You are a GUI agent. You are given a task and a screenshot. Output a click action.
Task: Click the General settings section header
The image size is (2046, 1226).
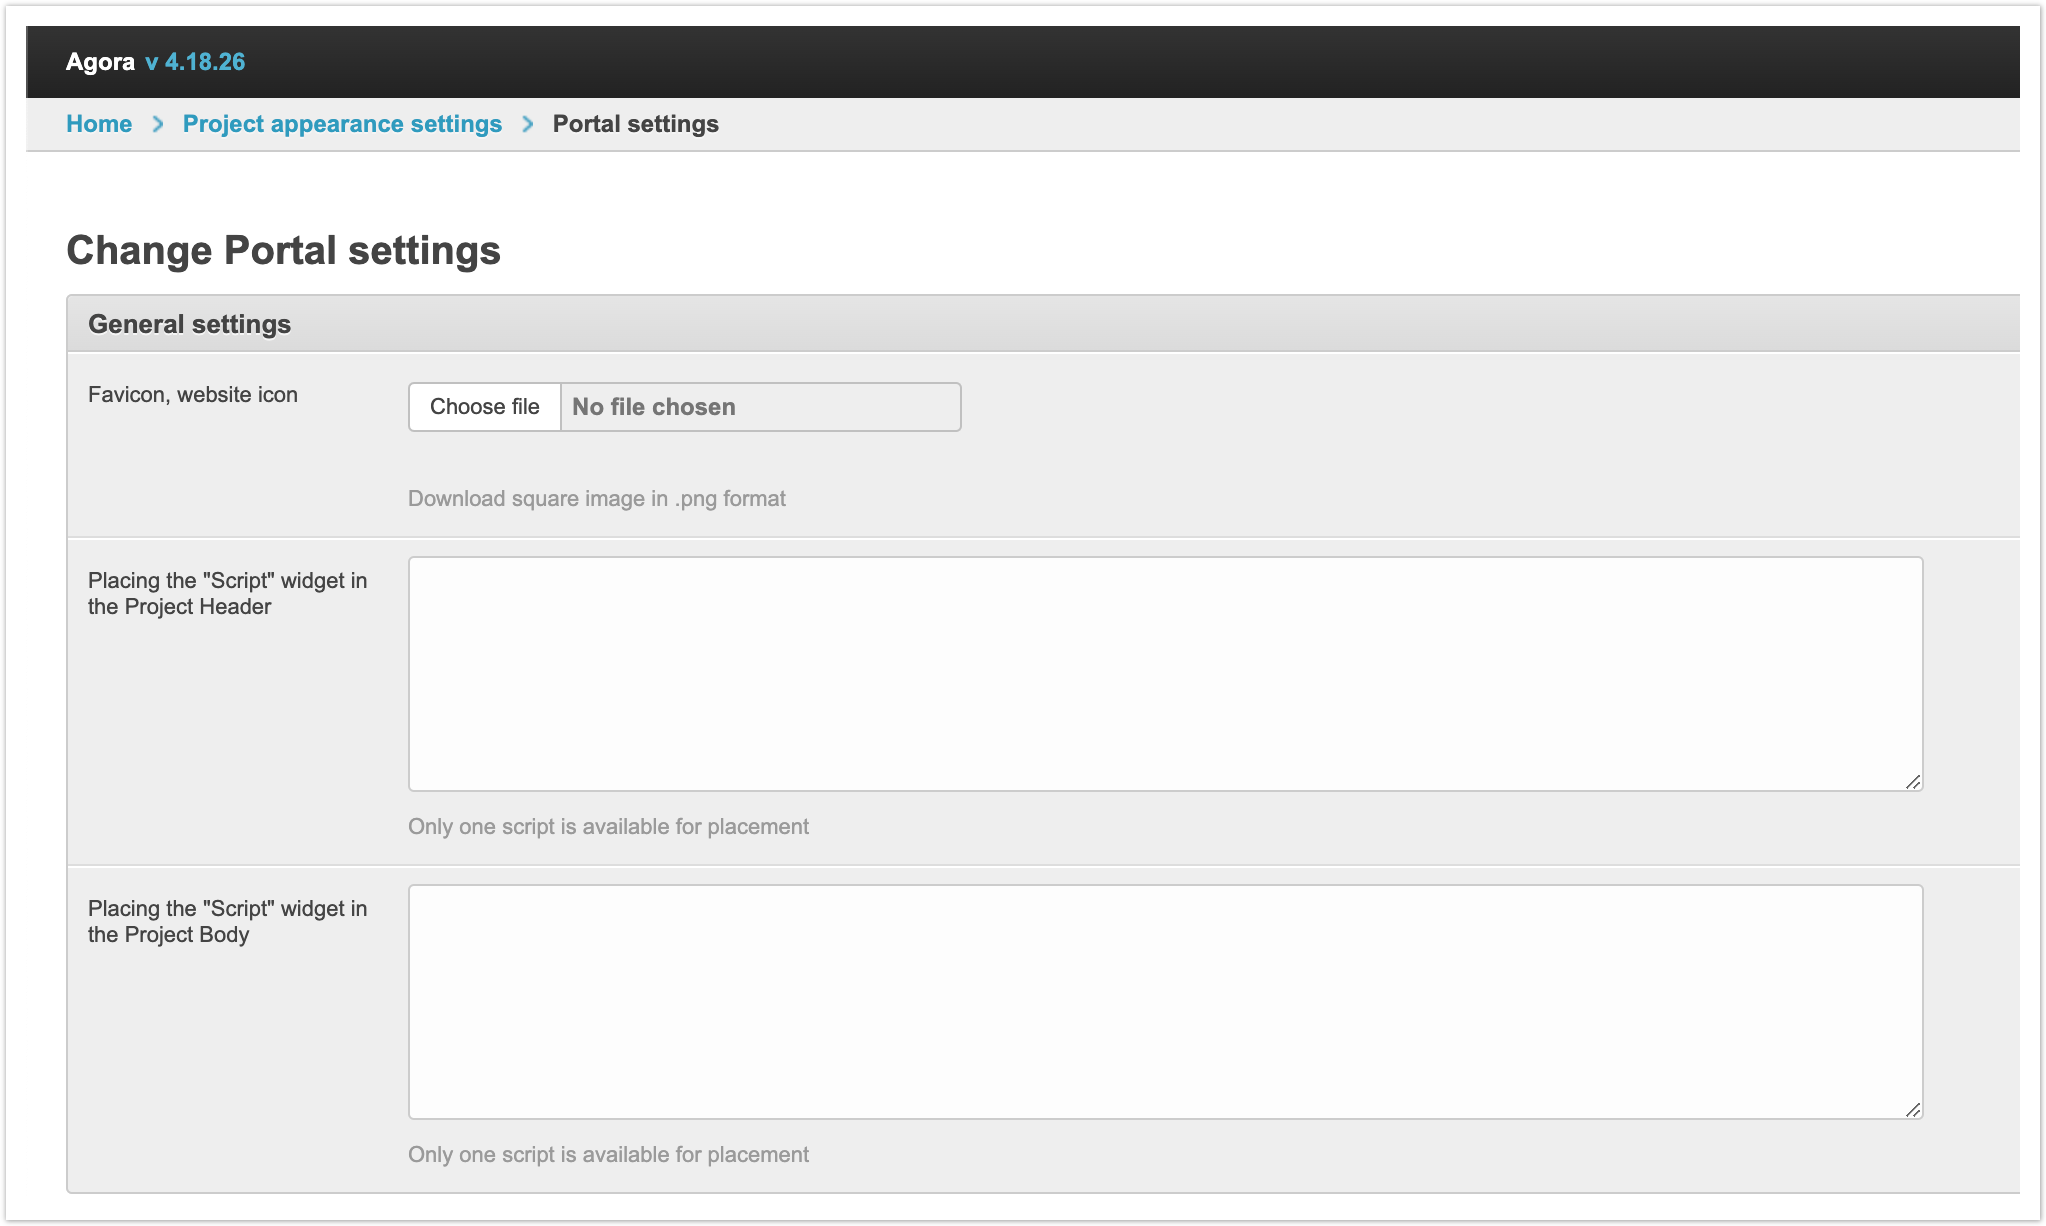pos(189,324)
